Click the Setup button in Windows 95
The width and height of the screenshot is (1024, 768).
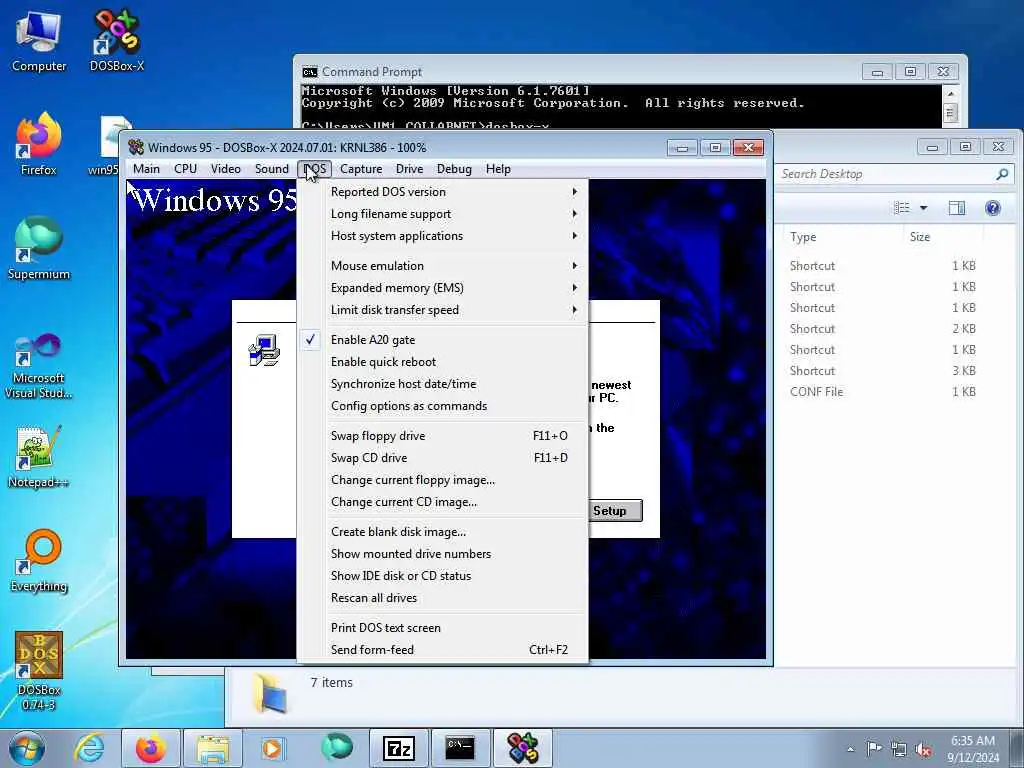(x=615, y=511)
